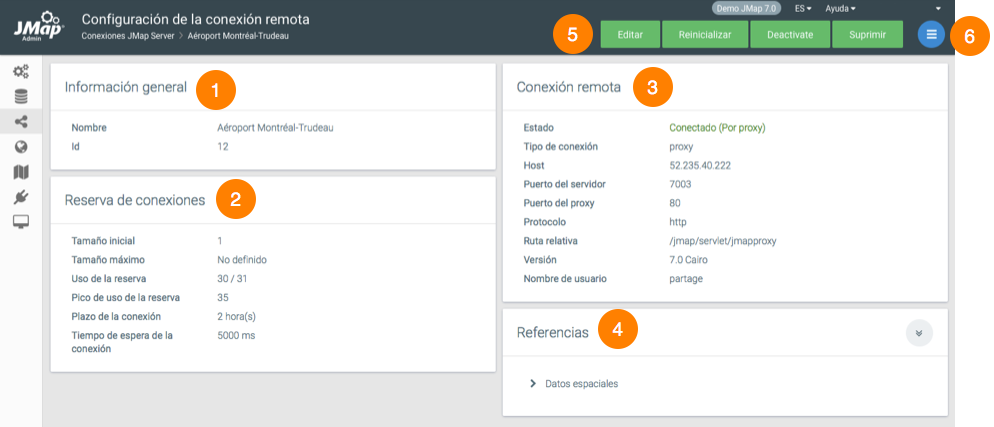Open the ES language dropdown
This screenshot has height=427, width=994.
click(x=802, y=8)
